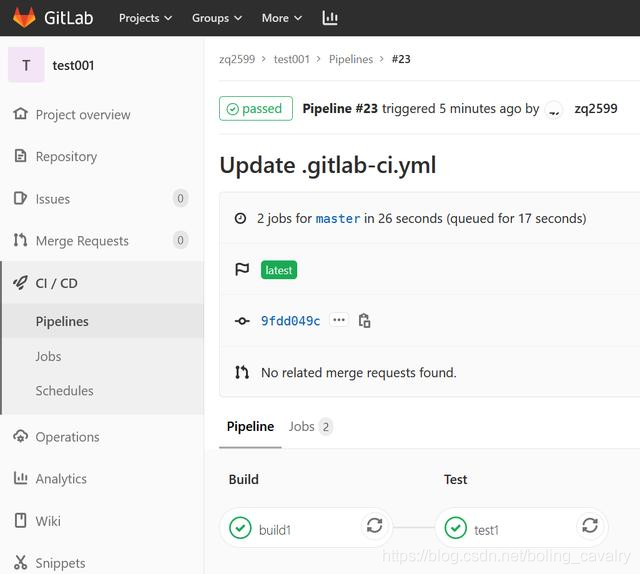Copy commit SHA to clipboard
This screenshot has height=574, width=640.
point(364,320)
